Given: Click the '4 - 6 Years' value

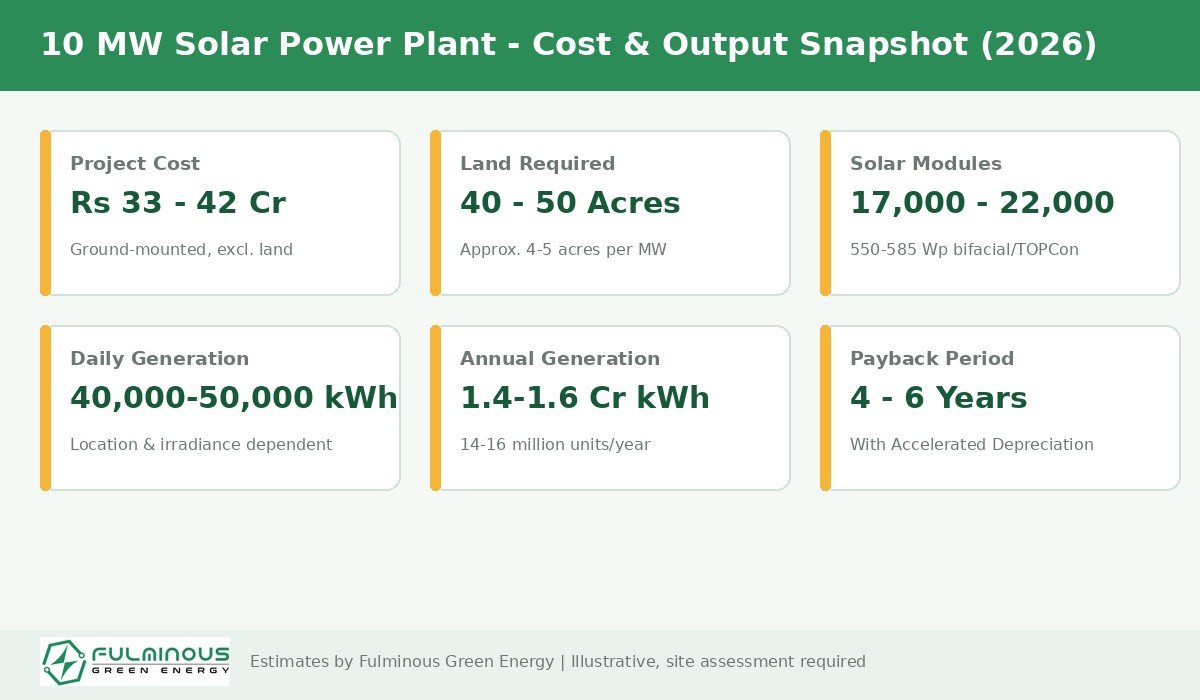Looking at the screenshot, I should pos(939,398).
